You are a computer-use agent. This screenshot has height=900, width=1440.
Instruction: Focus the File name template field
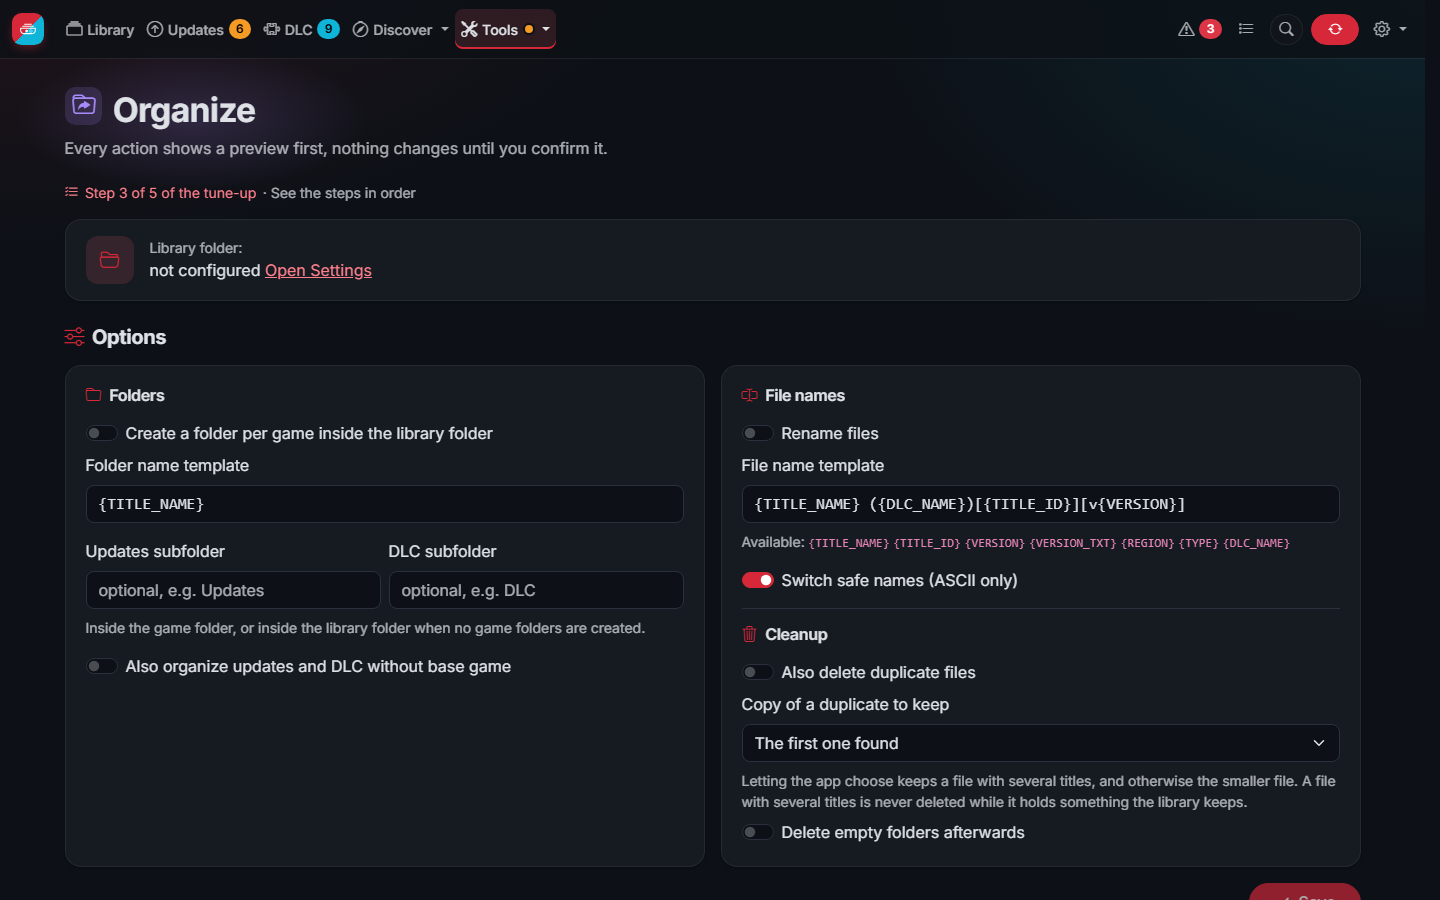[1040, 504]
